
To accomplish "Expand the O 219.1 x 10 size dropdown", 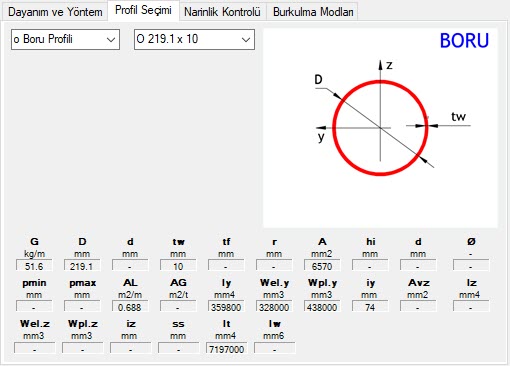I will tap(194, 39).
